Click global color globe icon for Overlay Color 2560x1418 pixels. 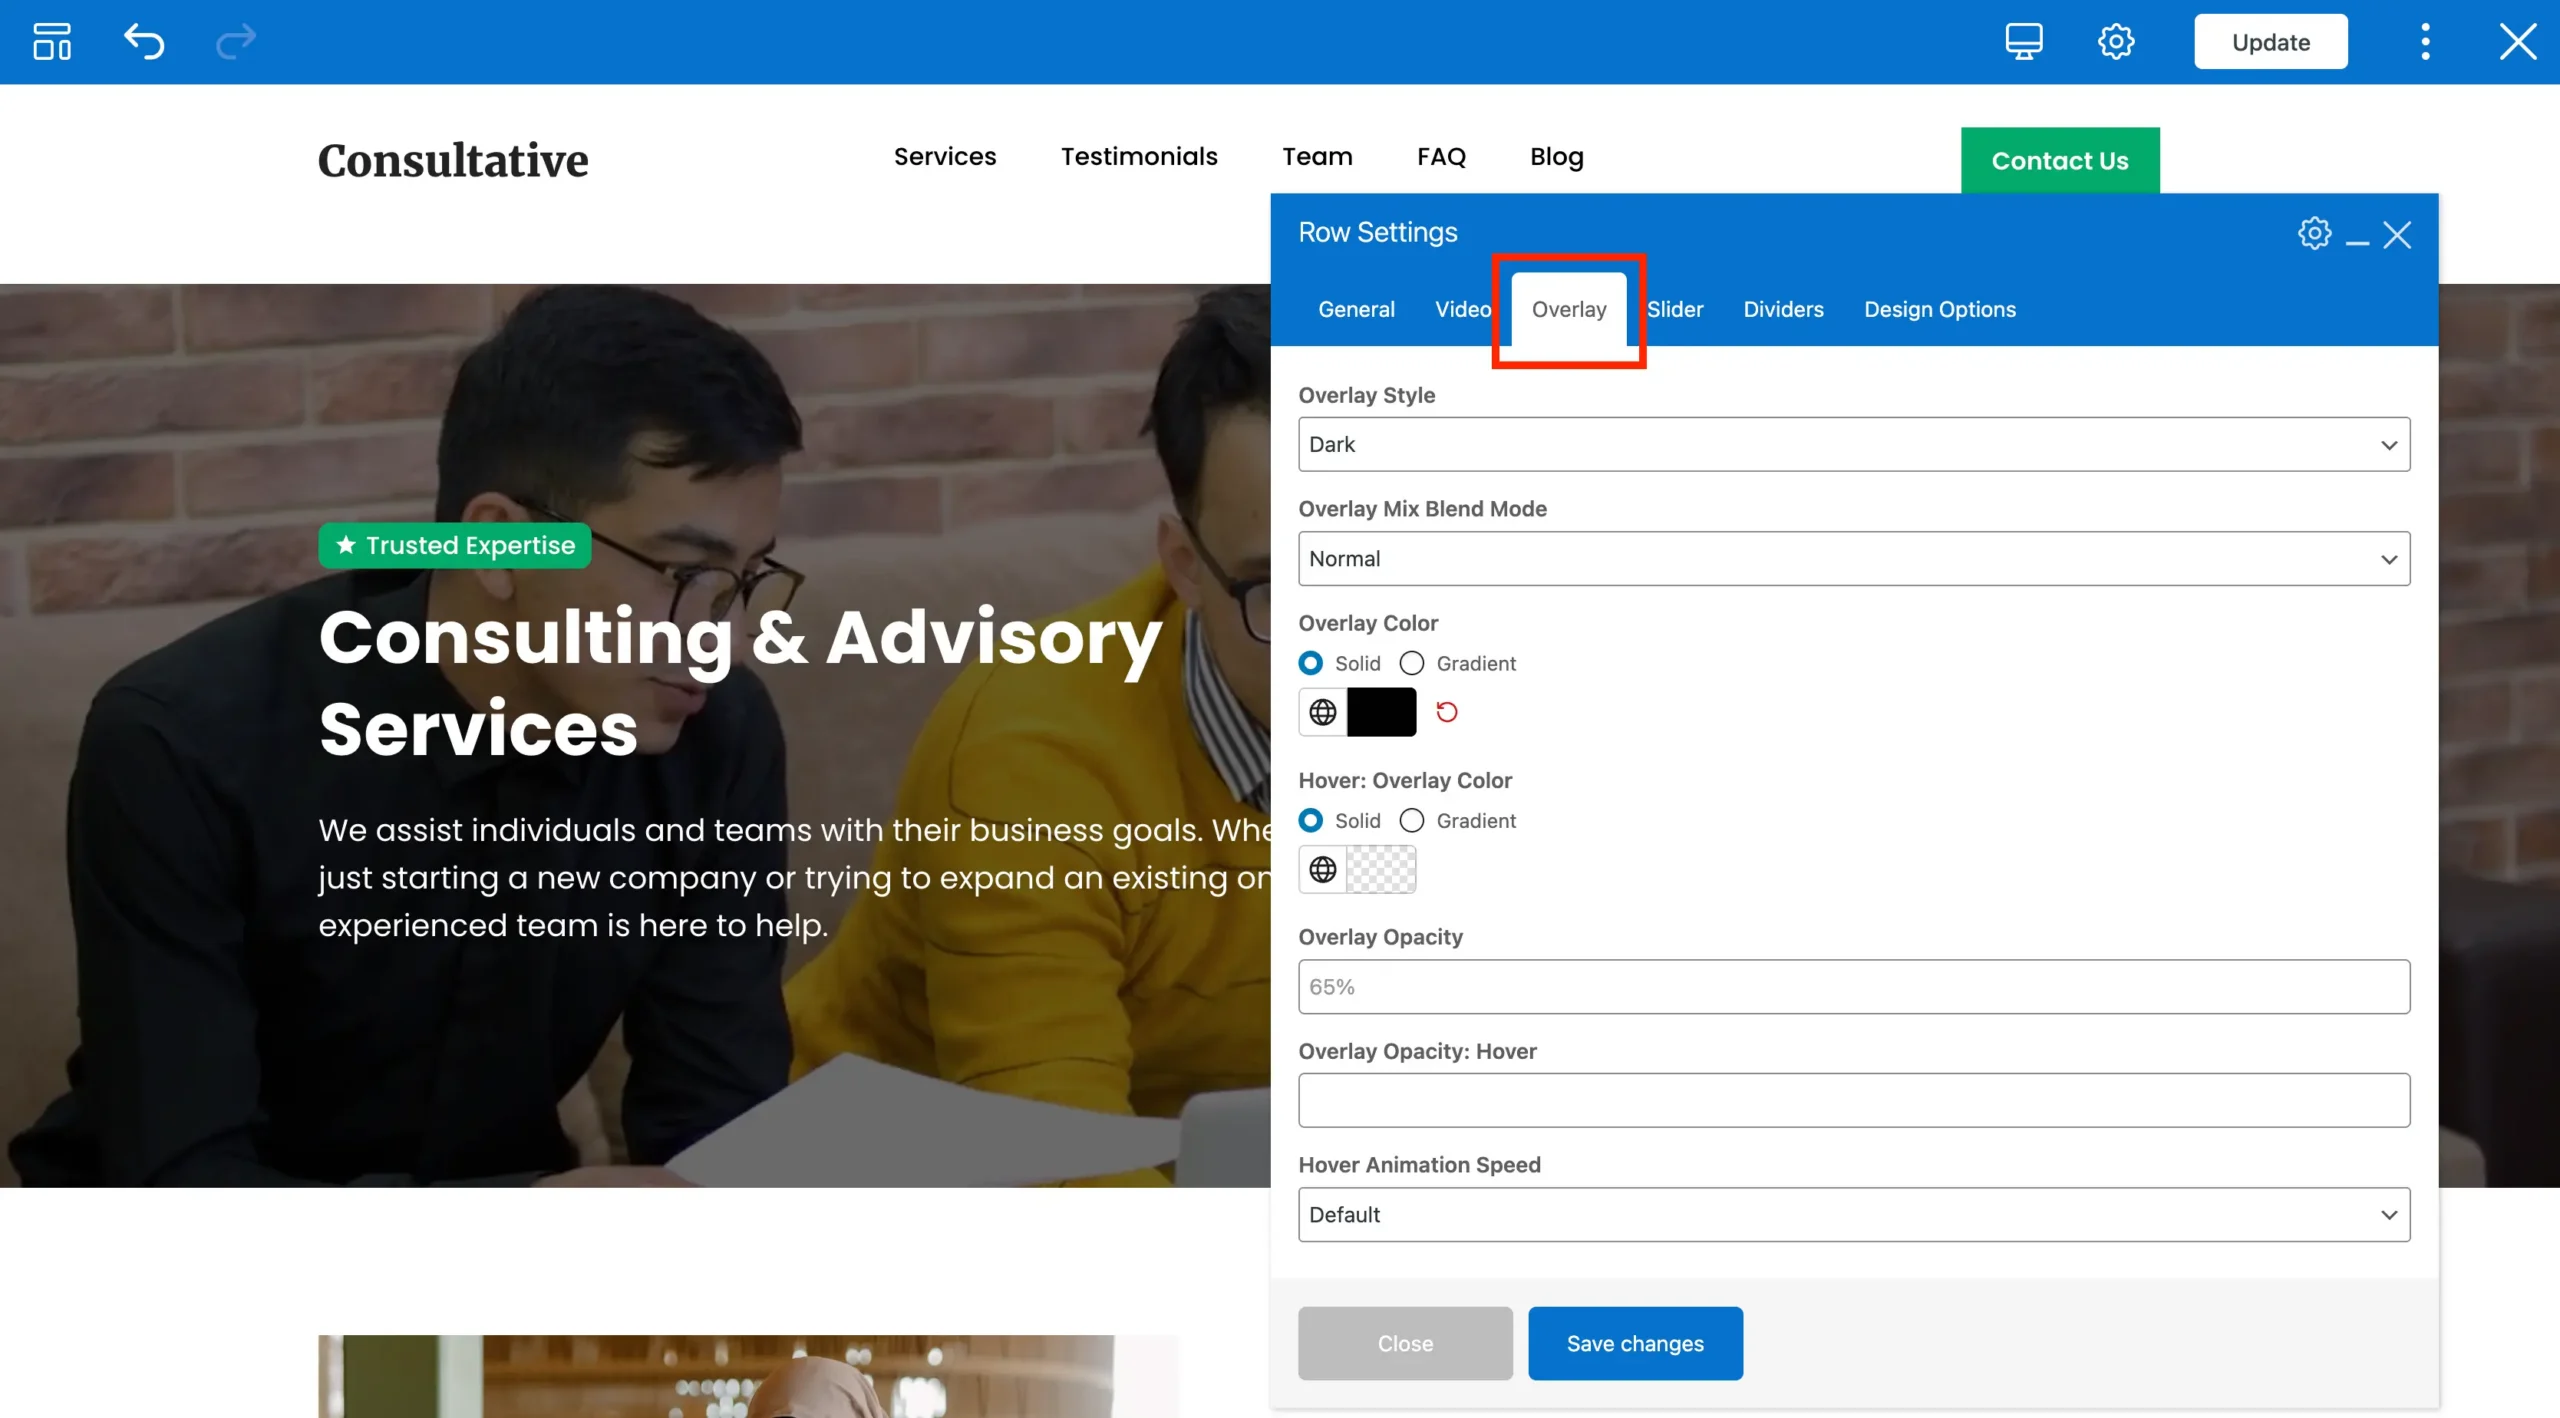coord(1322,712)
